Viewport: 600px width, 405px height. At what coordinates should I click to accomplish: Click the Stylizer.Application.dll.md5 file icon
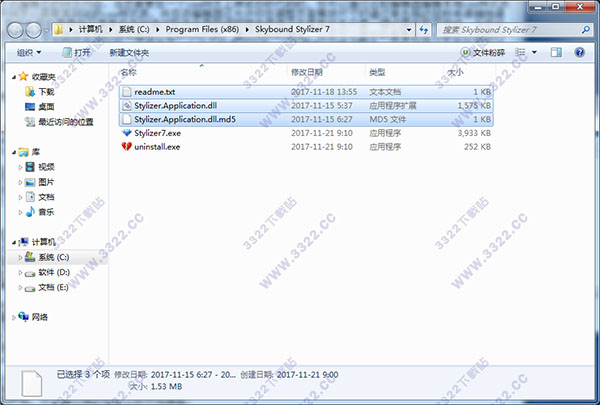click(x=127, y=119)
